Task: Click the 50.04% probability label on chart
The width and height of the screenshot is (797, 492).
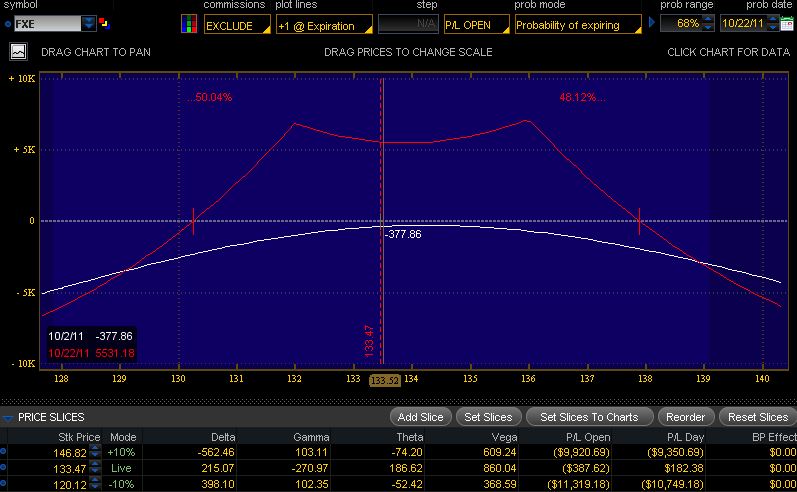Action: (x=209, y=97)
